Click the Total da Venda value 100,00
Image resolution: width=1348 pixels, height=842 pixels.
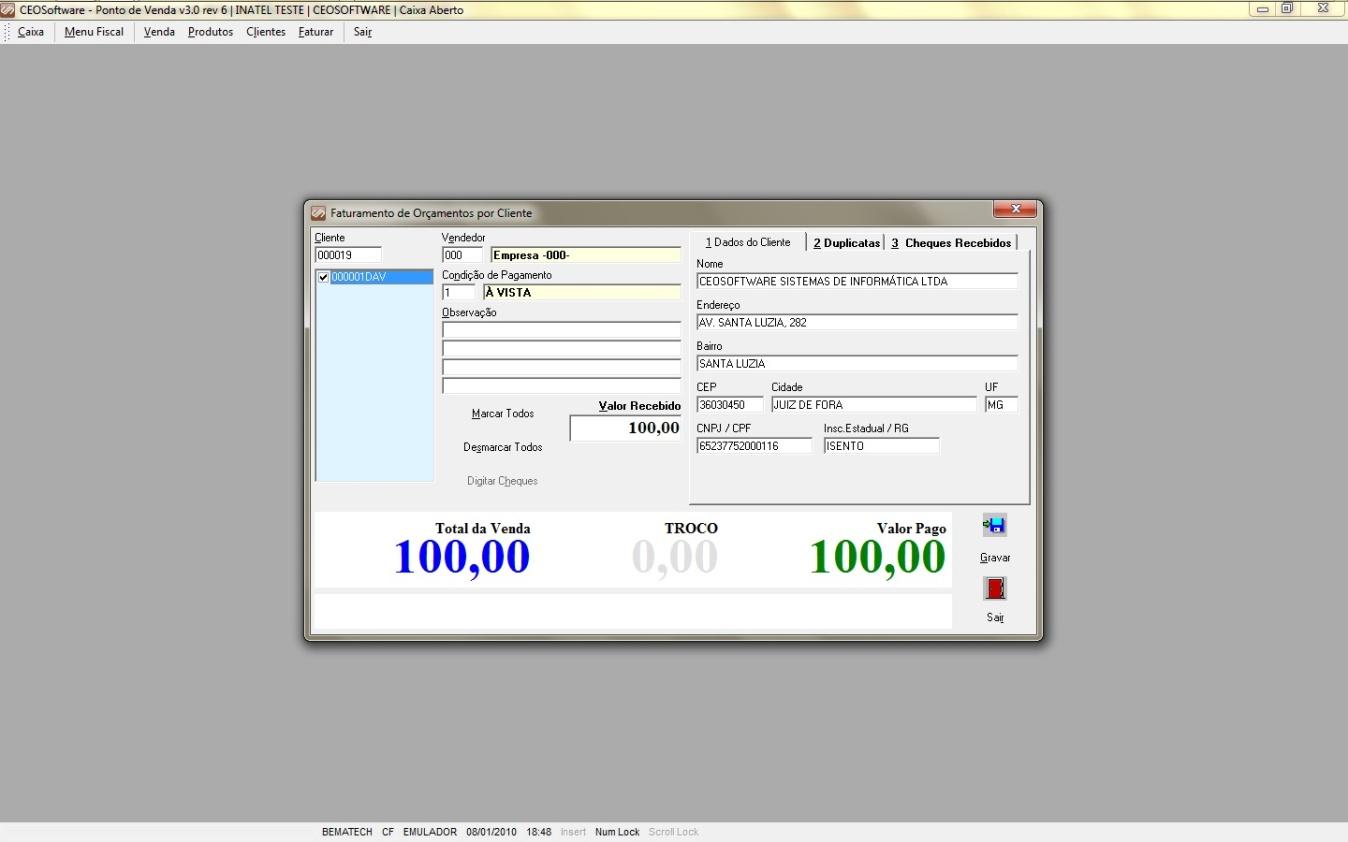(462, 557)
